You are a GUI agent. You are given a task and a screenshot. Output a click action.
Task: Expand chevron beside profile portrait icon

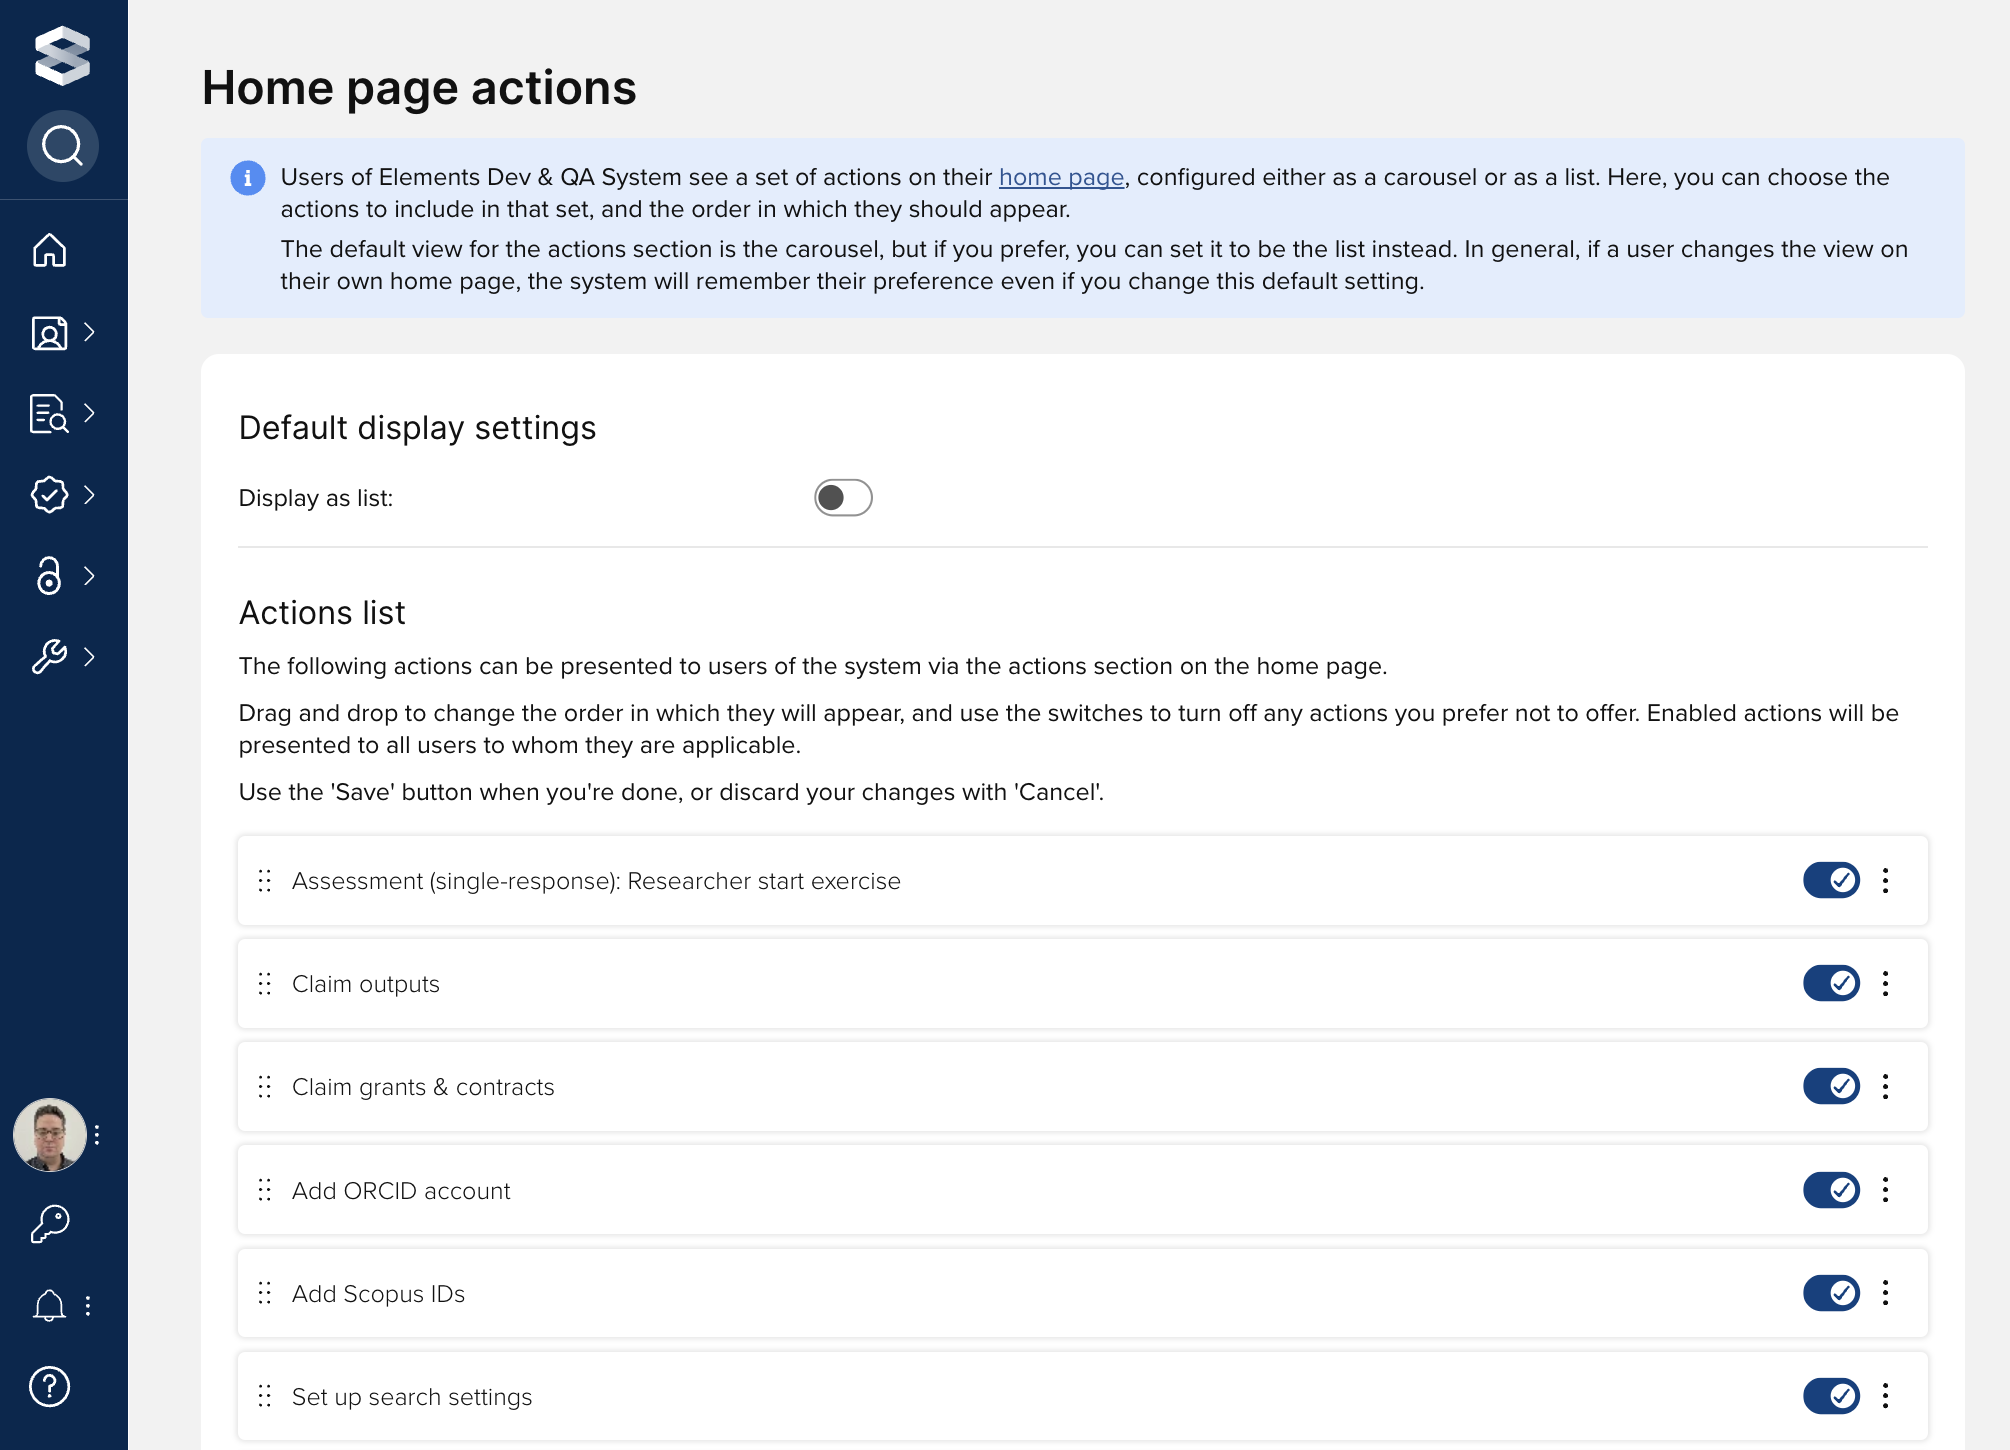(x=90, y=332)
